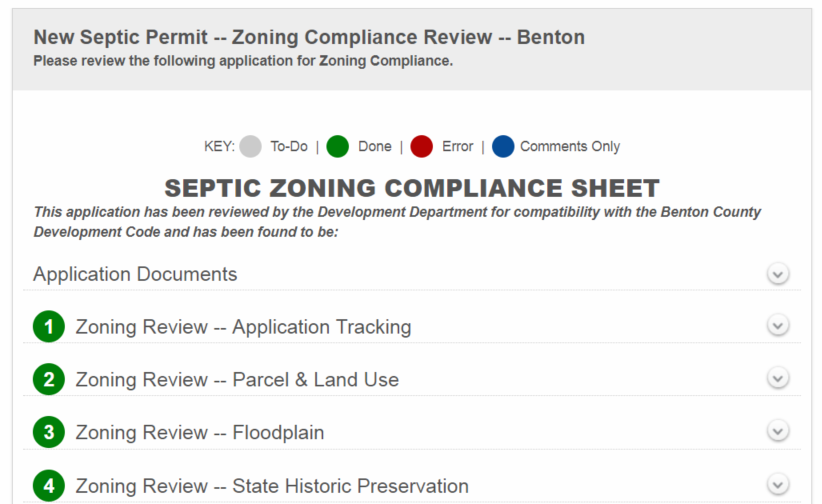Open Zoning Review -- State Historic Preservation
Viewport: 822px width, 504px height.
point(272,486)
